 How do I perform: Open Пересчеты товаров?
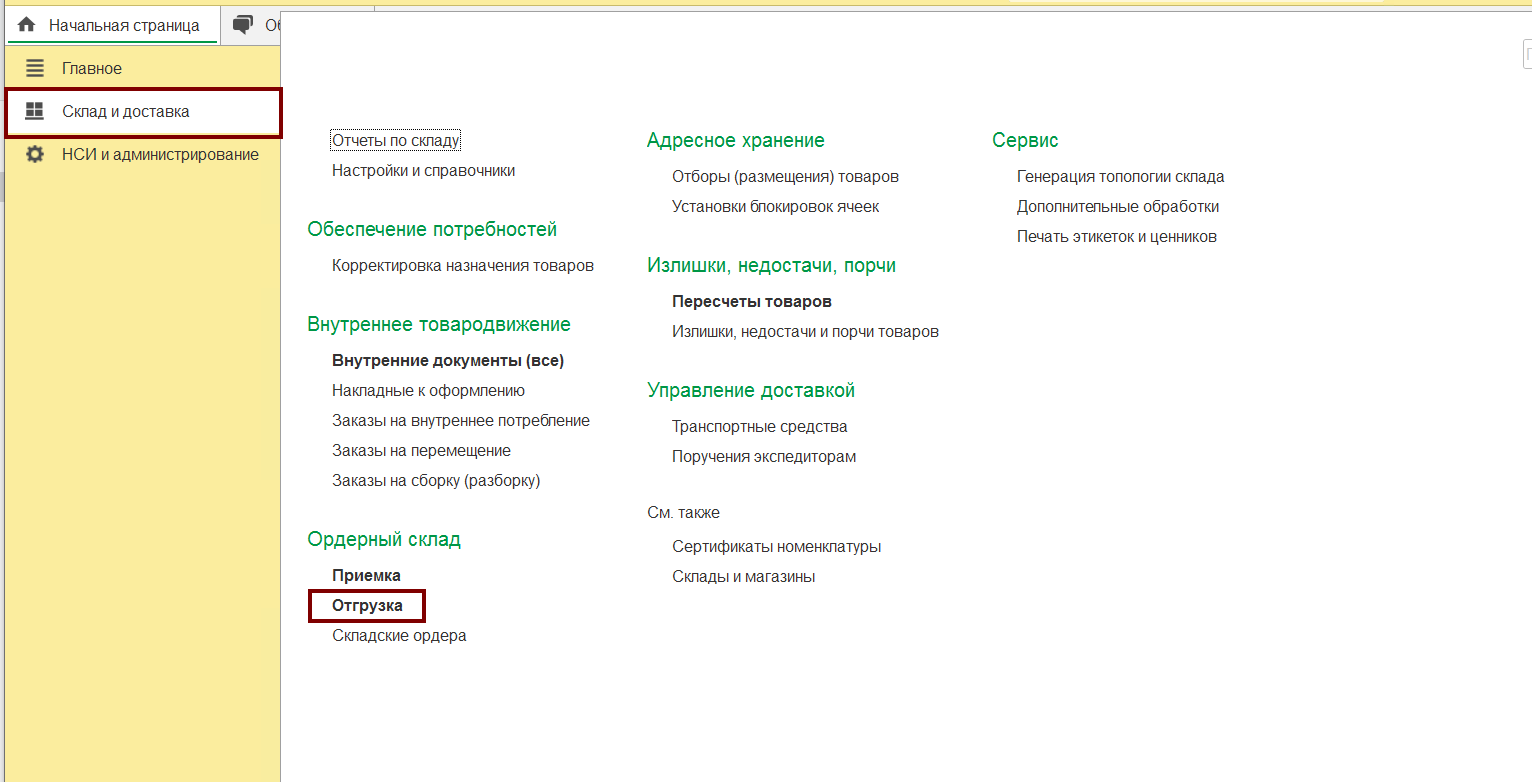[752, 302]
